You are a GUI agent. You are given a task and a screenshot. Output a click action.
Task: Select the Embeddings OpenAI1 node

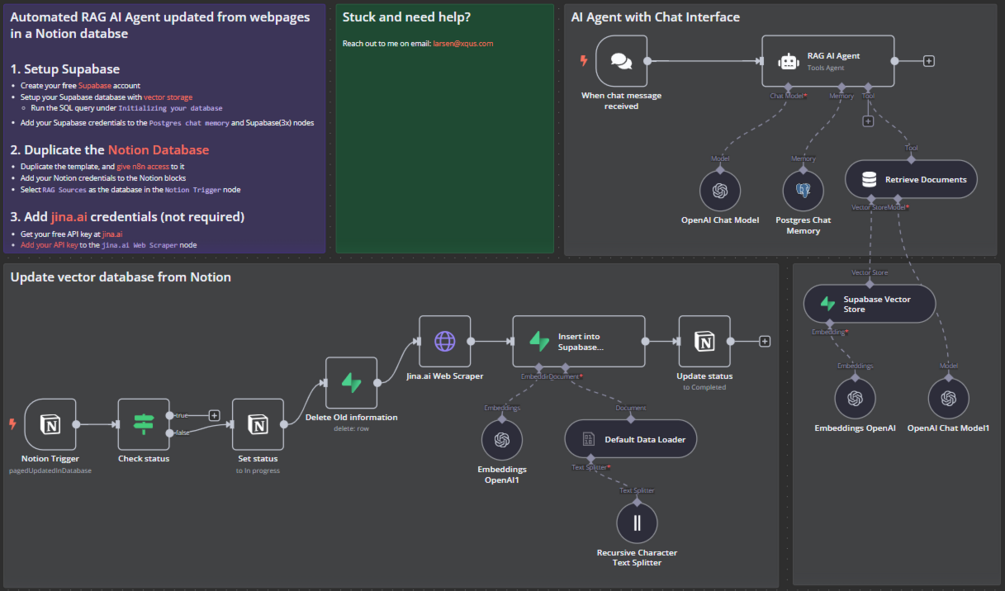[502, 440]
